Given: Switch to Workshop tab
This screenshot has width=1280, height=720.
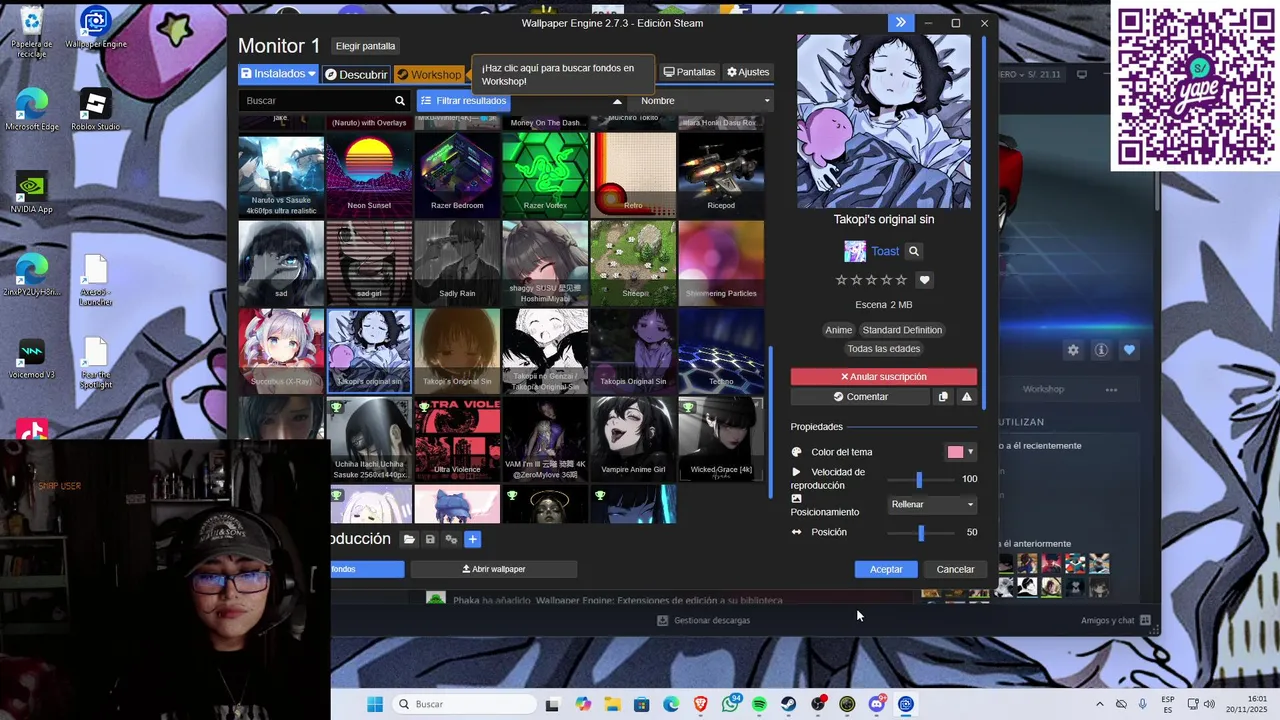Looking at the screenshot, I should (429, 74).
